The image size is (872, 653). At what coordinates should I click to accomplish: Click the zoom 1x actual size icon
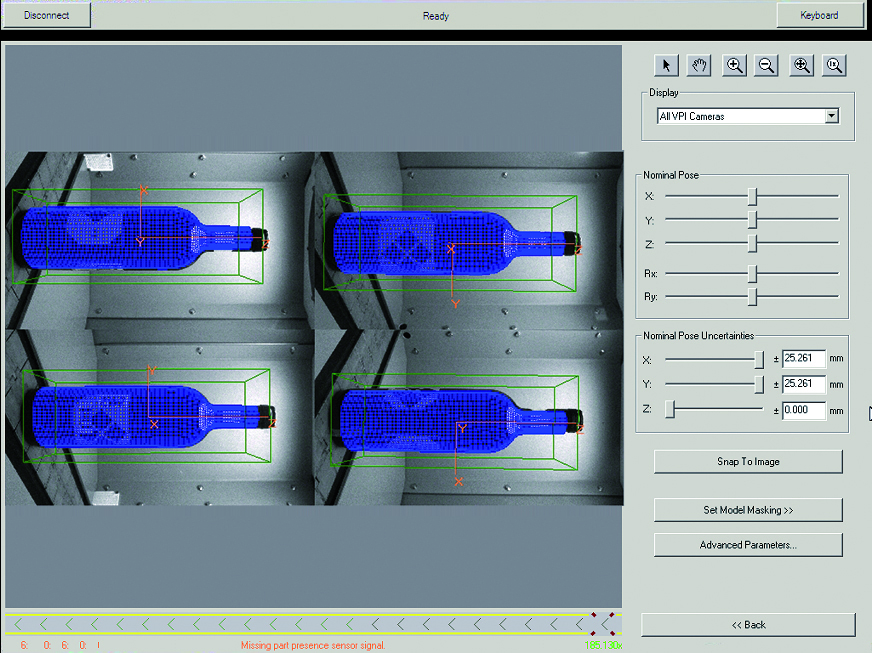(833, 64)
